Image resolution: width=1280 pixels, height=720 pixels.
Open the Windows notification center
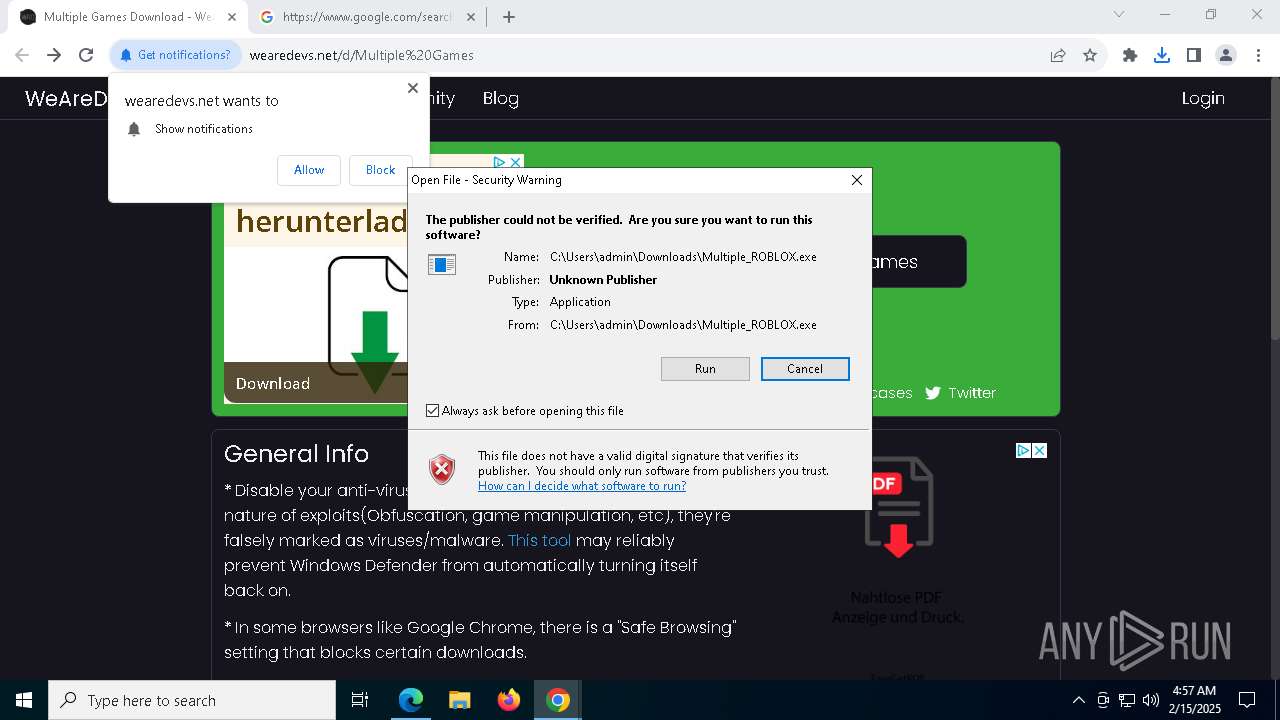[x=1248, y=700]
